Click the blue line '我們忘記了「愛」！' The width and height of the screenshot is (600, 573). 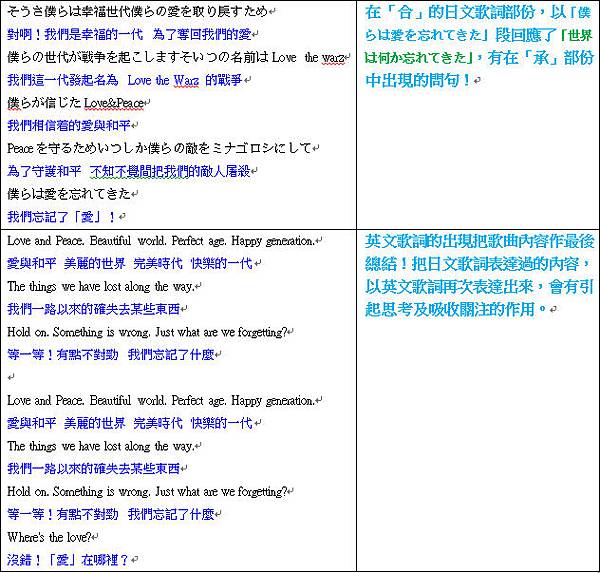click(62, 217)
